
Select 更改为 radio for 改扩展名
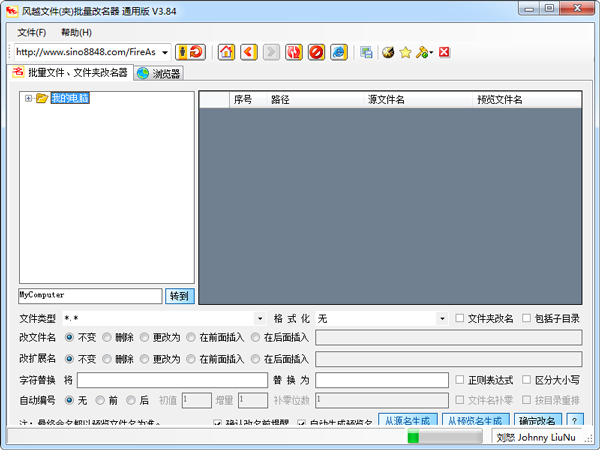[x=144, y=359]
